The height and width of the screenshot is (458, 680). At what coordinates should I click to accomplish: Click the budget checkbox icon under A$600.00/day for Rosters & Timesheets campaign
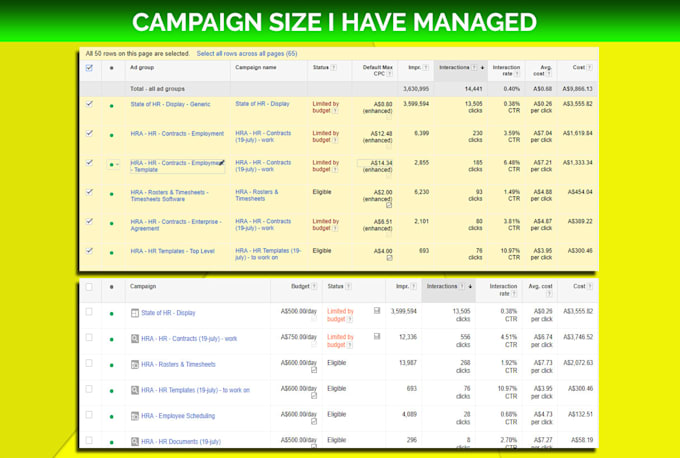click(314, 370)
